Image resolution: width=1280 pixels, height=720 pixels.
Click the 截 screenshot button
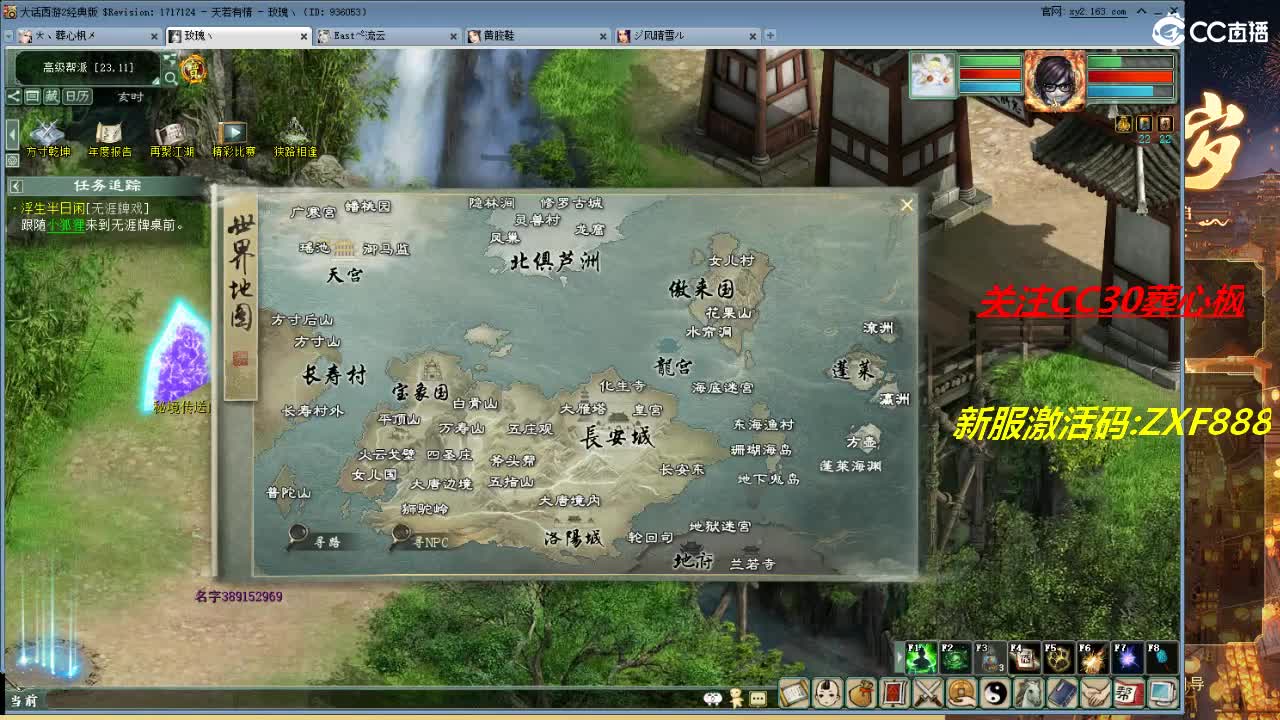[51, 96]
